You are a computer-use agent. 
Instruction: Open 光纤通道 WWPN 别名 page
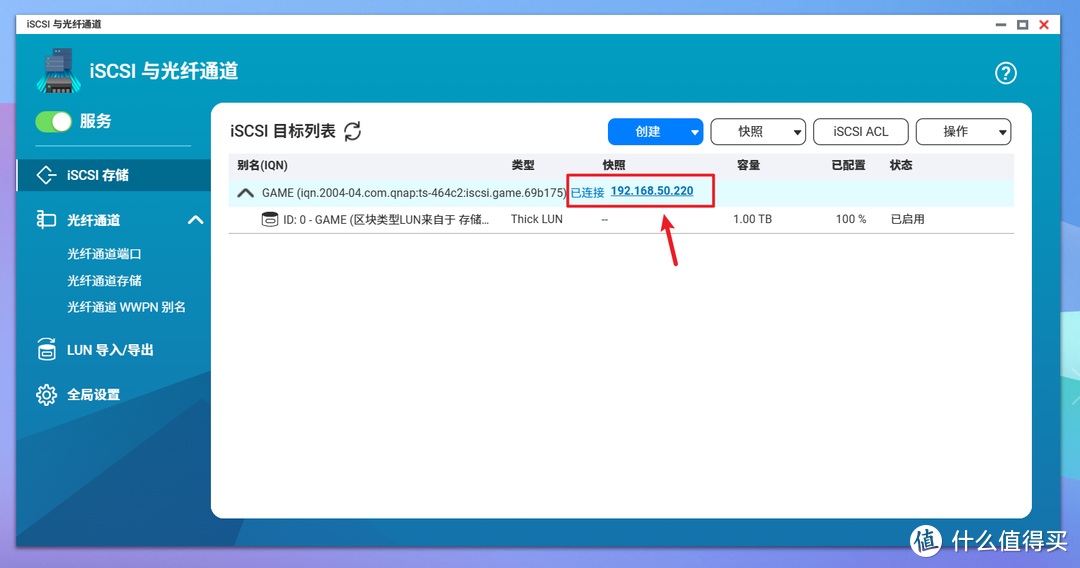(126, 307)
